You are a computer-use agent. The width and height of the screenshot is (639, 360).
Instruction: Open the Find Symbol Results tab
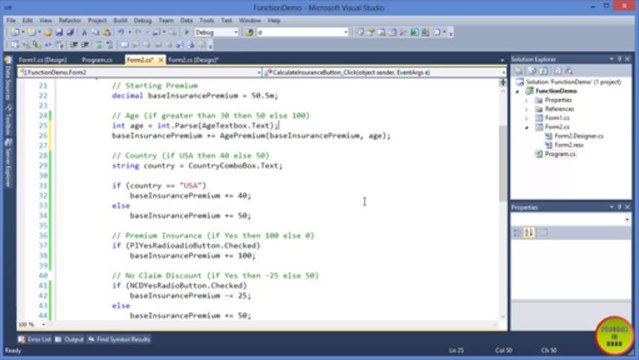pyautogui.click(x=119, y=339)
